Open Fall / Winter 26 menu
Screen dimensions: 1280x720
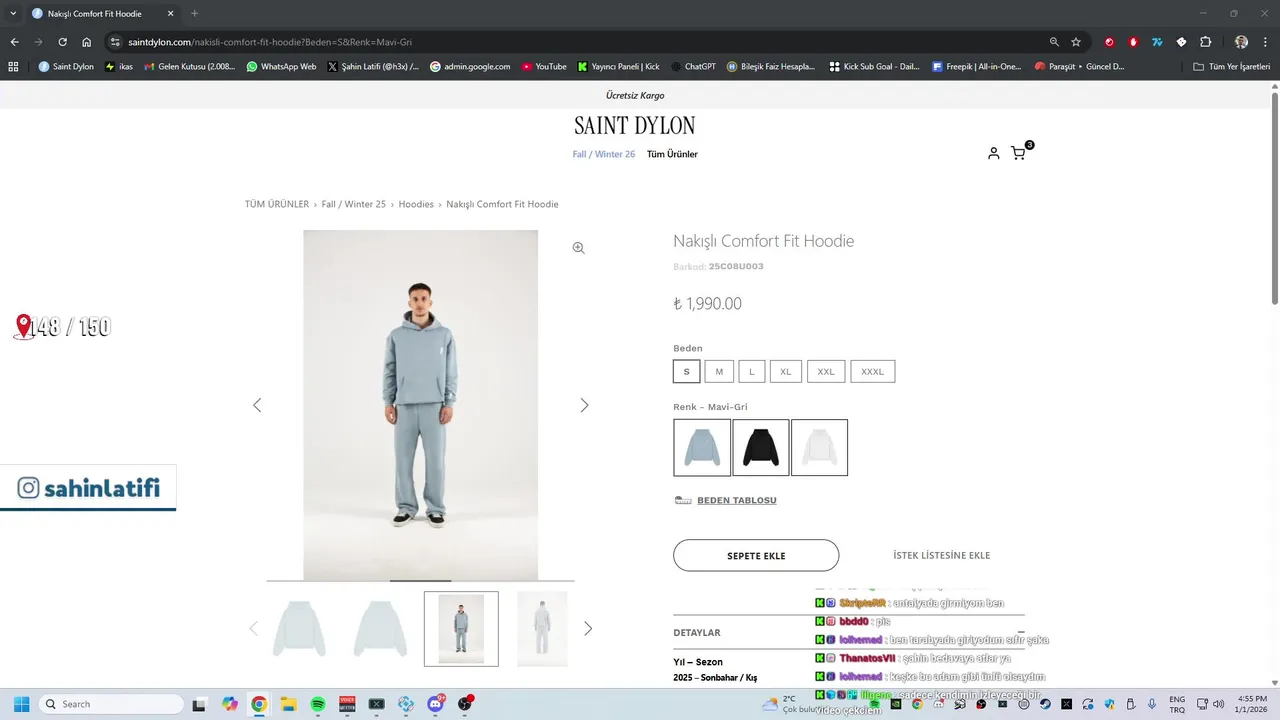(x=604, y=154)
